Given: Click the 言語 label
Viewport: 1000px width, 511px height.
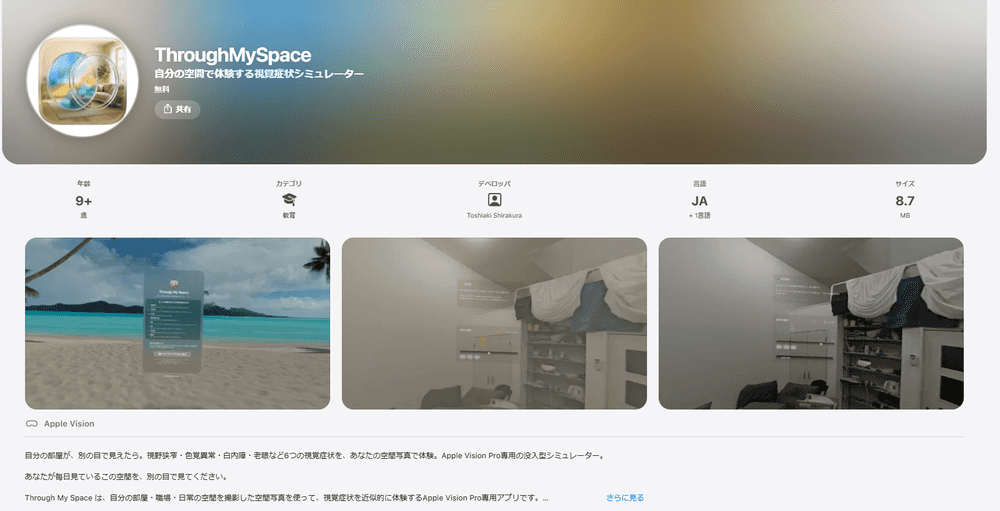Looking at the screenshot, I should pos(700,184).
